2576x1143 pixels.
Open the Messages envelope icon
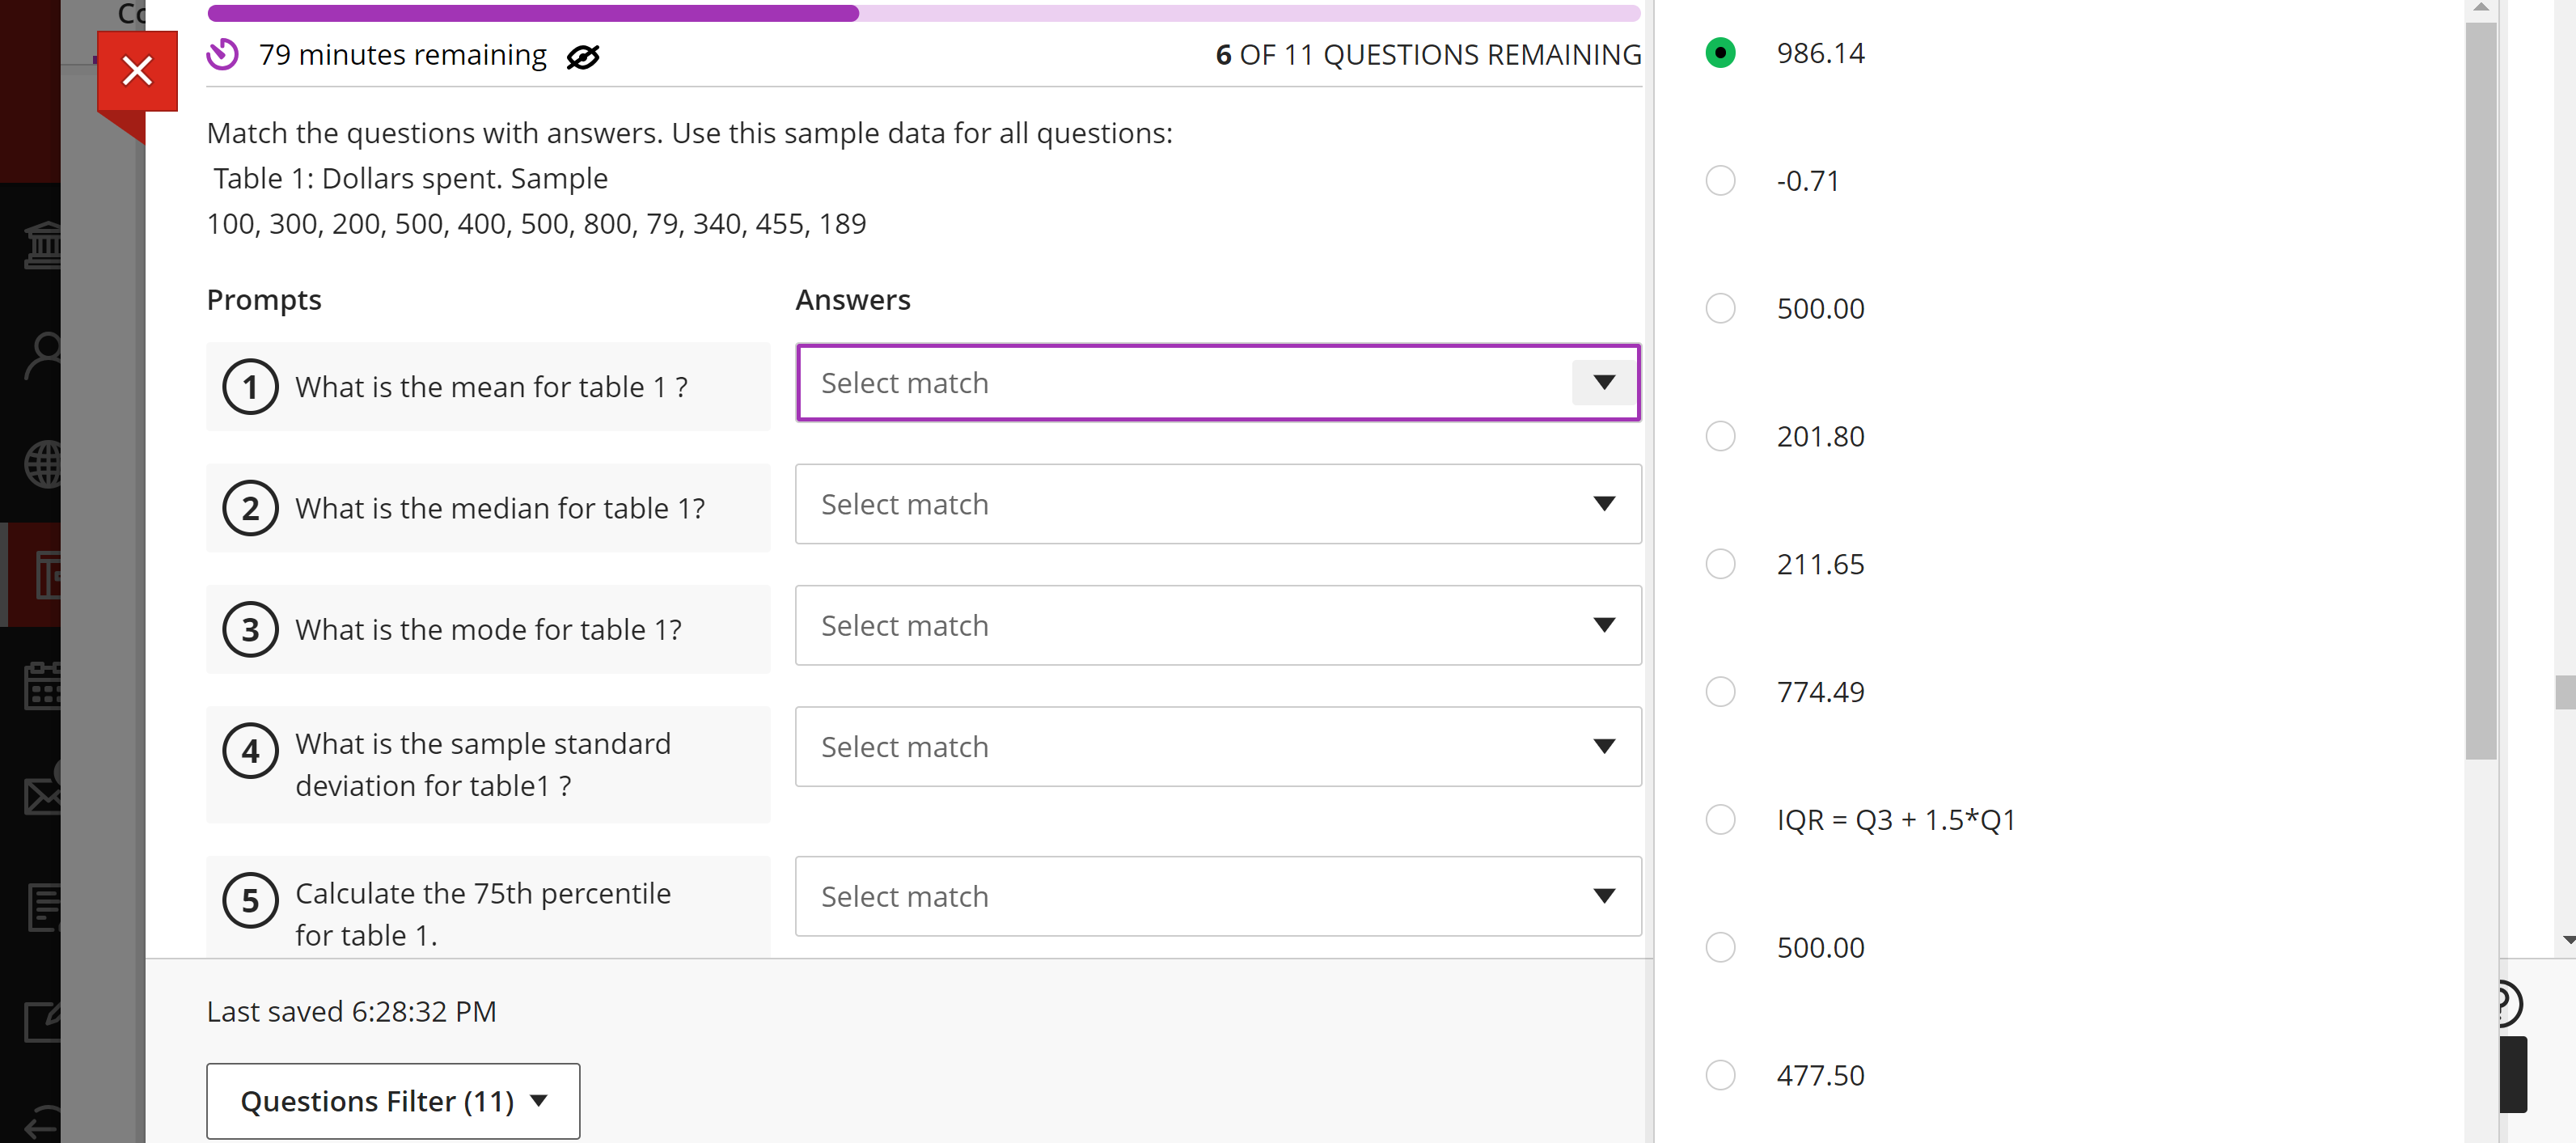pyautogui.click(x=42, y=797)
